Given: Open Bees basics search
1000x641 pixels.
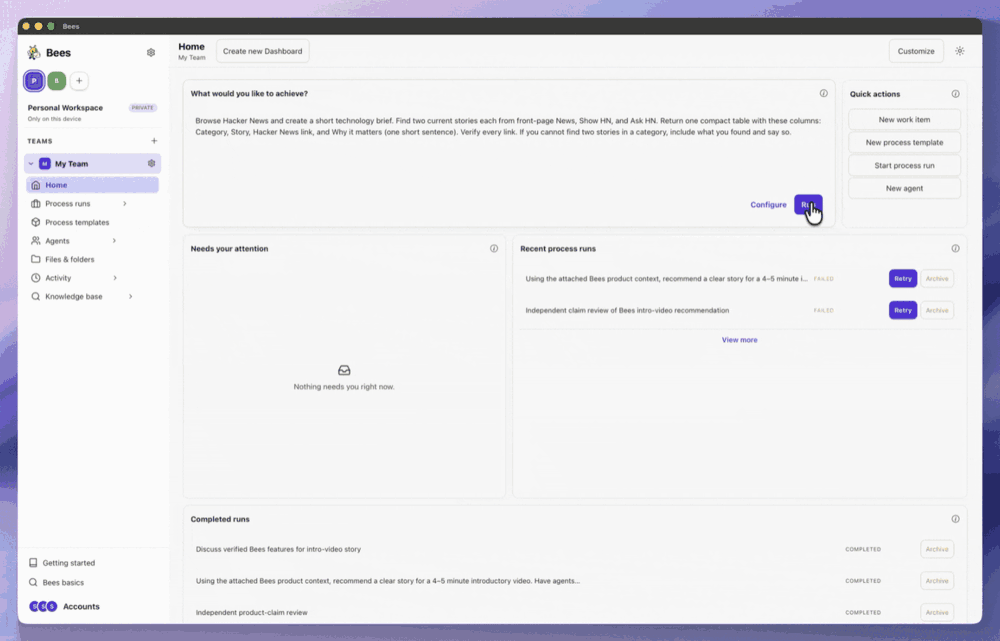Looking at the screenshot, I should [x=57, y=582].
